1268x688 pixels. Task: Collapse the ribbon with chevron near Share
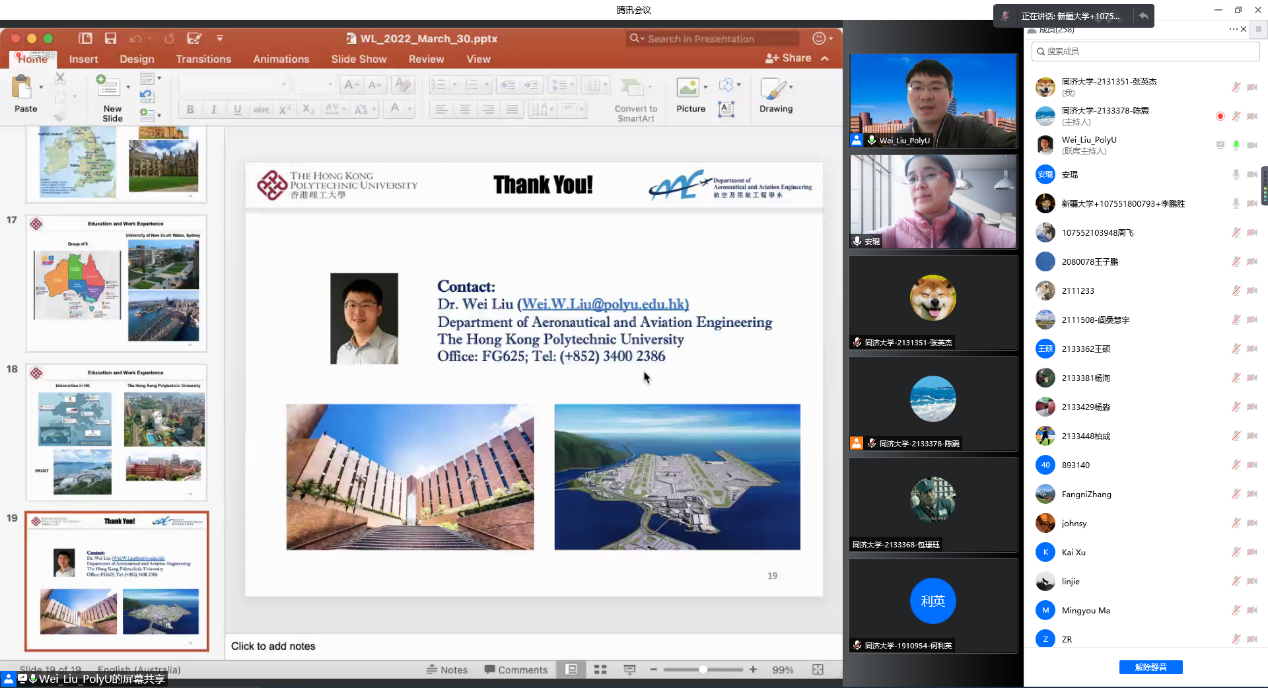click(x=827, y=59)
